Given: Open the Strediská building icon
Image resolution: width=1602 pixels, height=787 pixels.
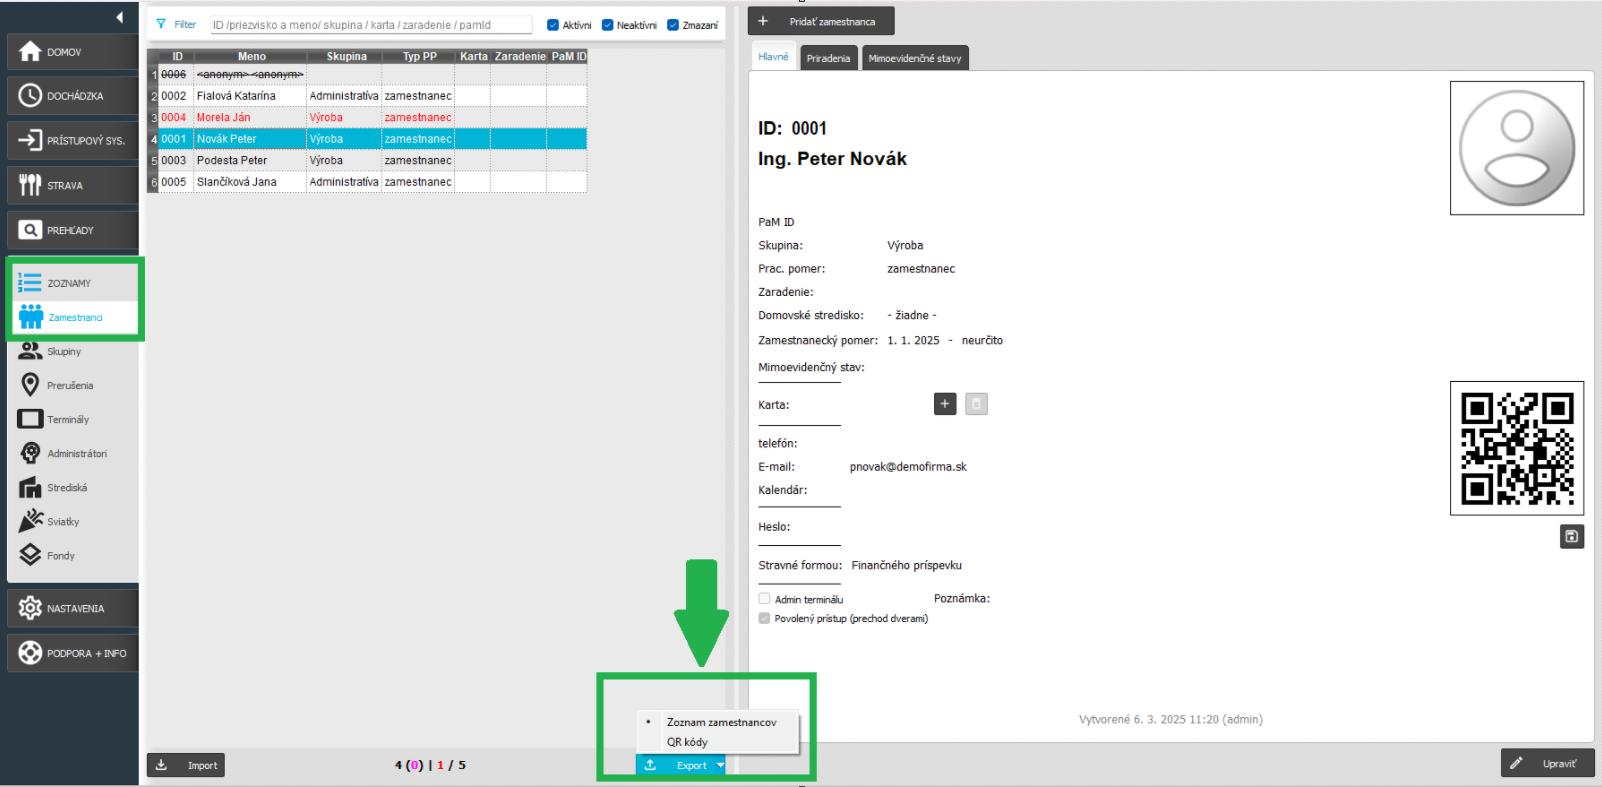Looking at the screenshot, I should pyautogui.click(x=30, y=487).
